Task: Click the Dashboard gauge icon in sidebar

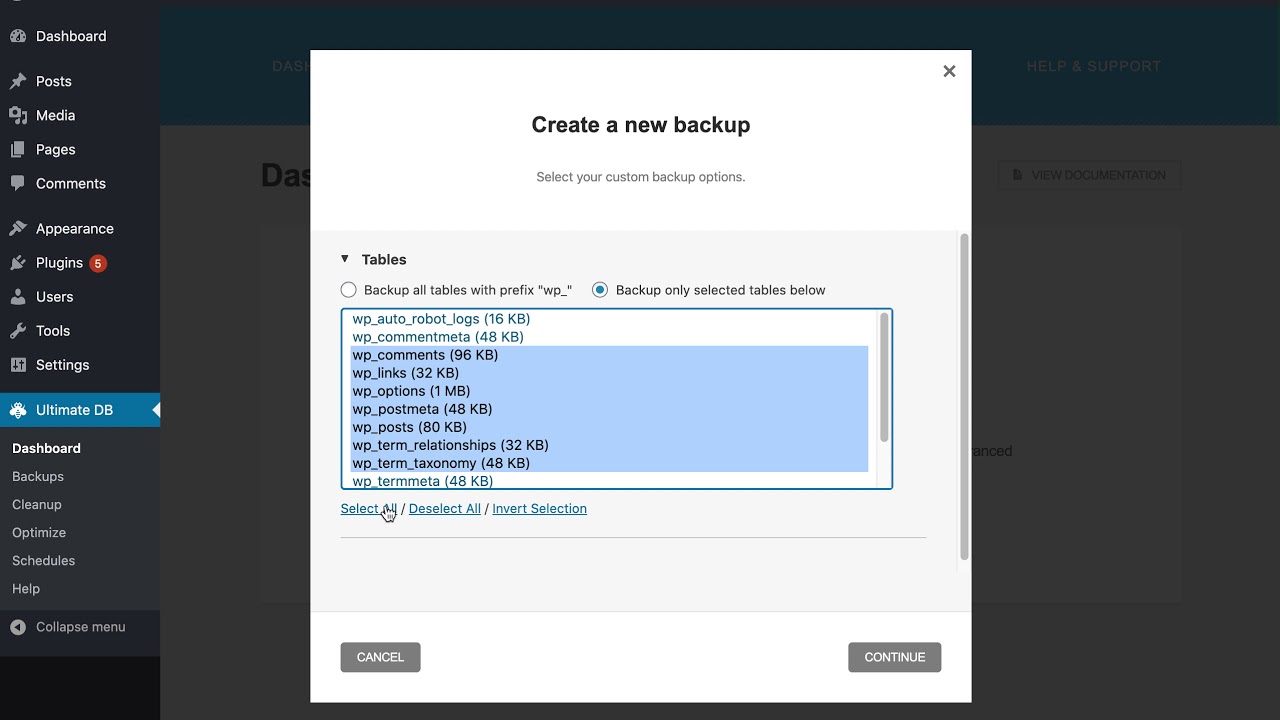Action: click(18, 36)
